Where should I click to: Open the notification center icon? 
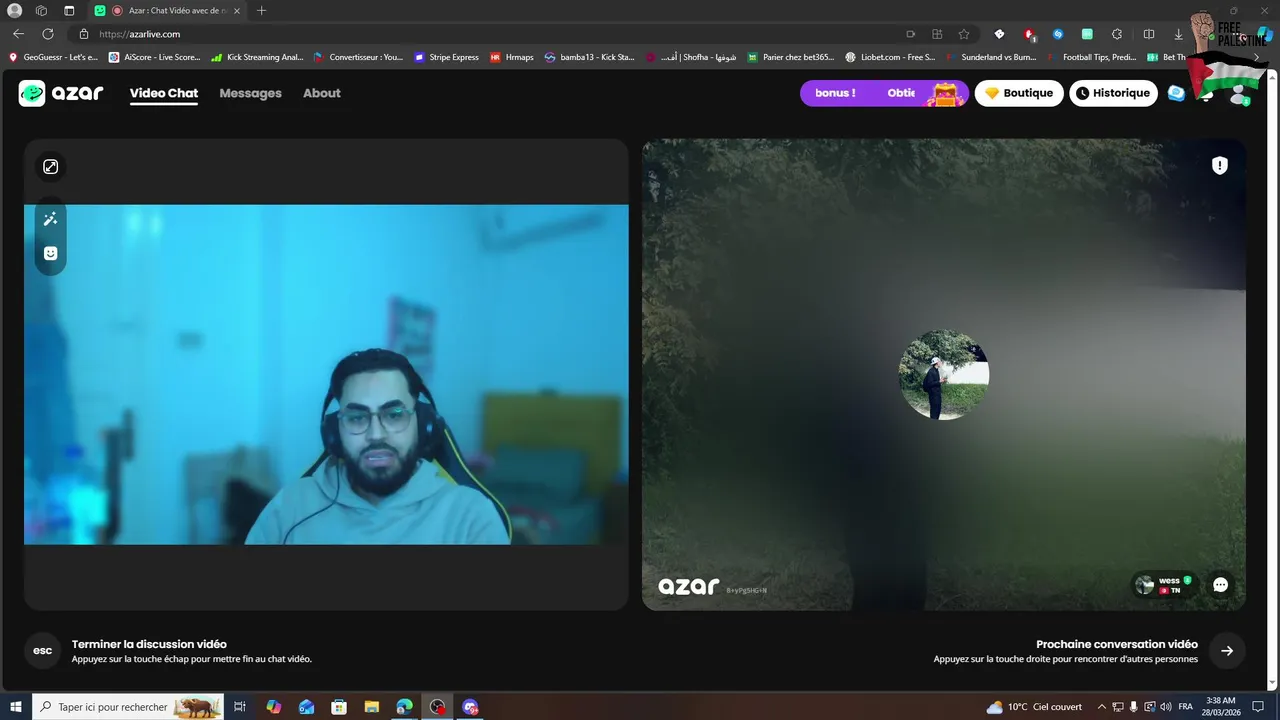point(1259,707)
